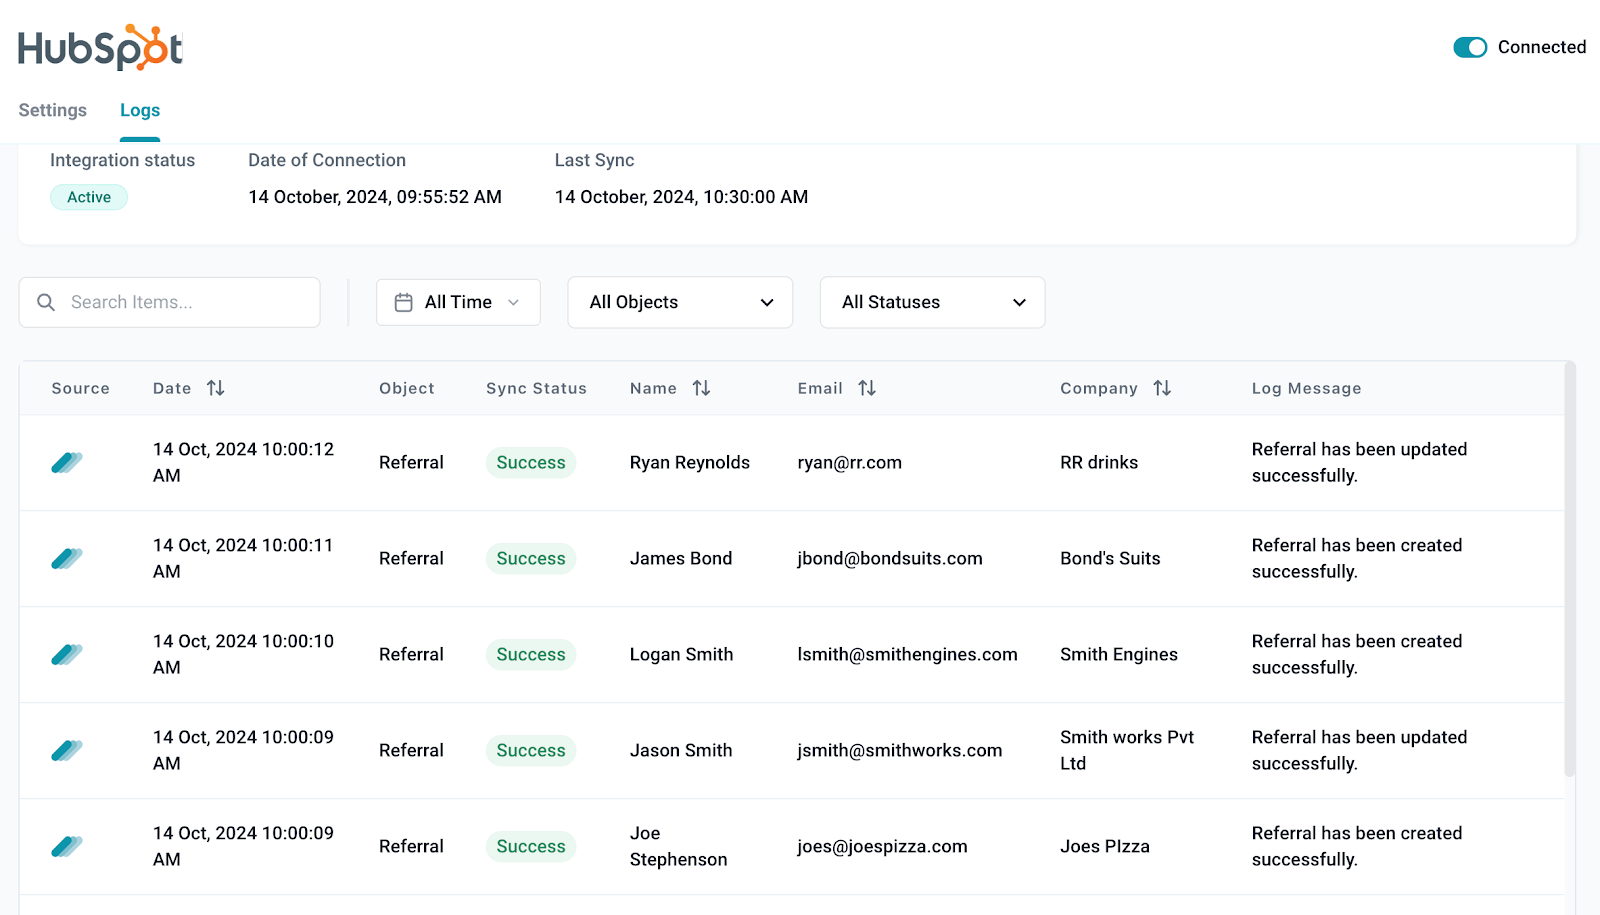Click the logs table vertical scrollbar

(x=1570, y=570)
